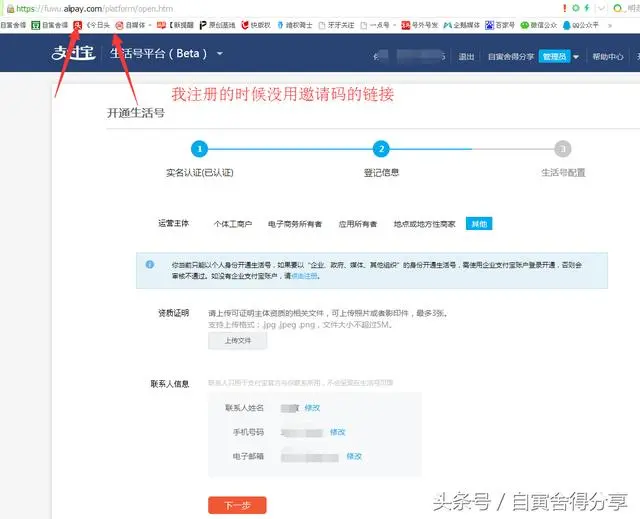Viewport: 640px width, 519px height.
Task: Click the green lock icon in address bar
Action: tap(11, 9)
